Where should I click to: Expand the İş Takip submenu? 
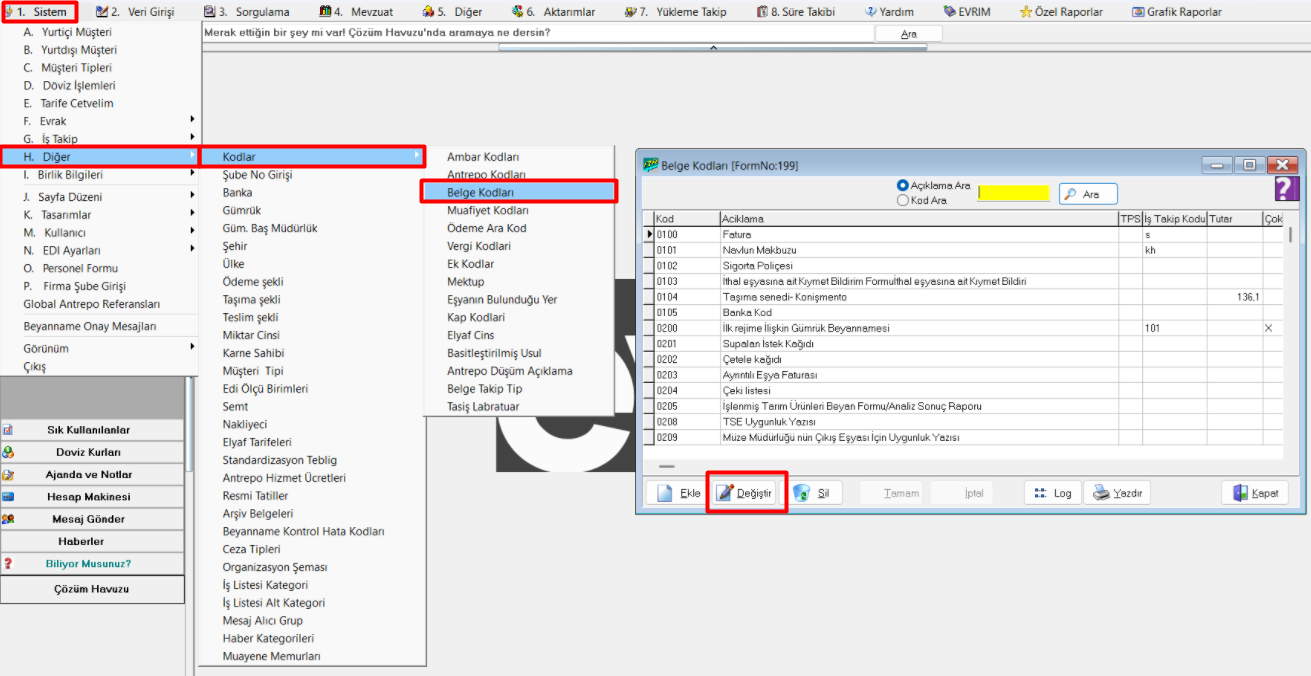point(100,139)
